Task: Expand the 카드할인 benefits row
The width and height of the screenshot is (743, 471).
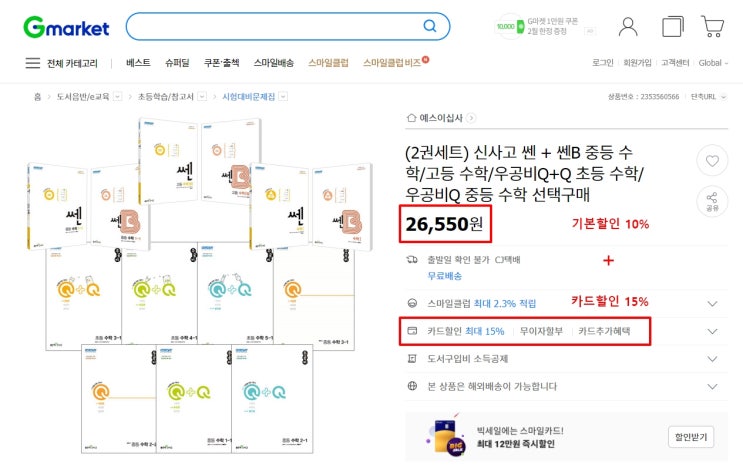Action: coord(712,331)
